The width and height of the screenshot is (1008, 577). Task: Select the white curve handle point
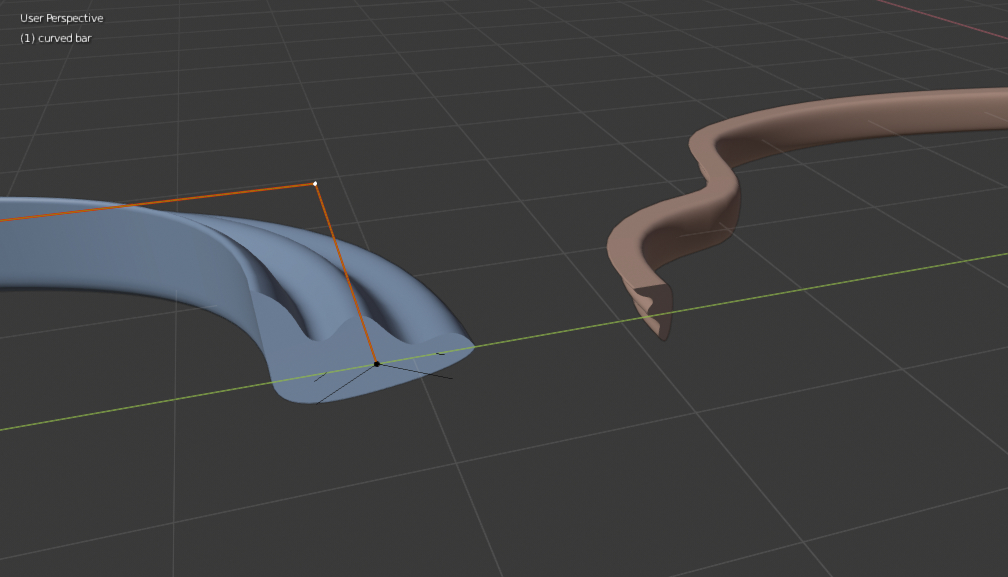(x=315, y=184)
